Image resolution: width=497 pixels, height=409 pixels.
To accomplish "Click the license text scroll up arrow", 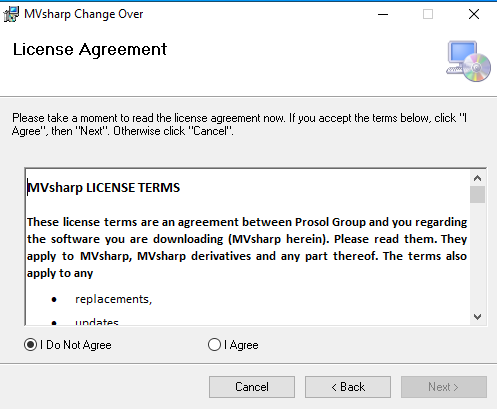I will pos(477,178).
